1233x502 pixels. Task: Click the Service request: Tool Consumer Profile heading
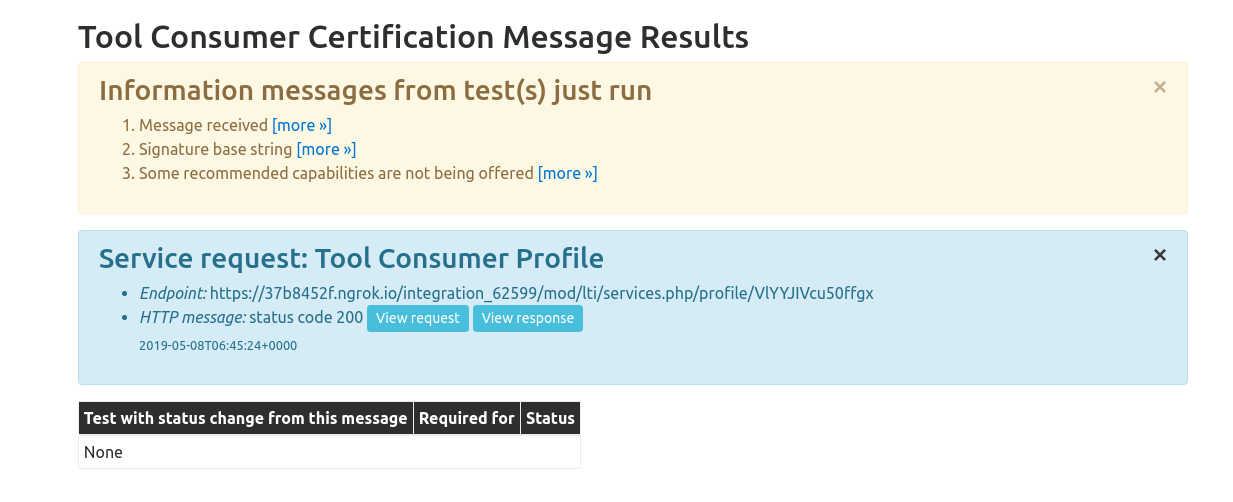[x=351, y=259]
